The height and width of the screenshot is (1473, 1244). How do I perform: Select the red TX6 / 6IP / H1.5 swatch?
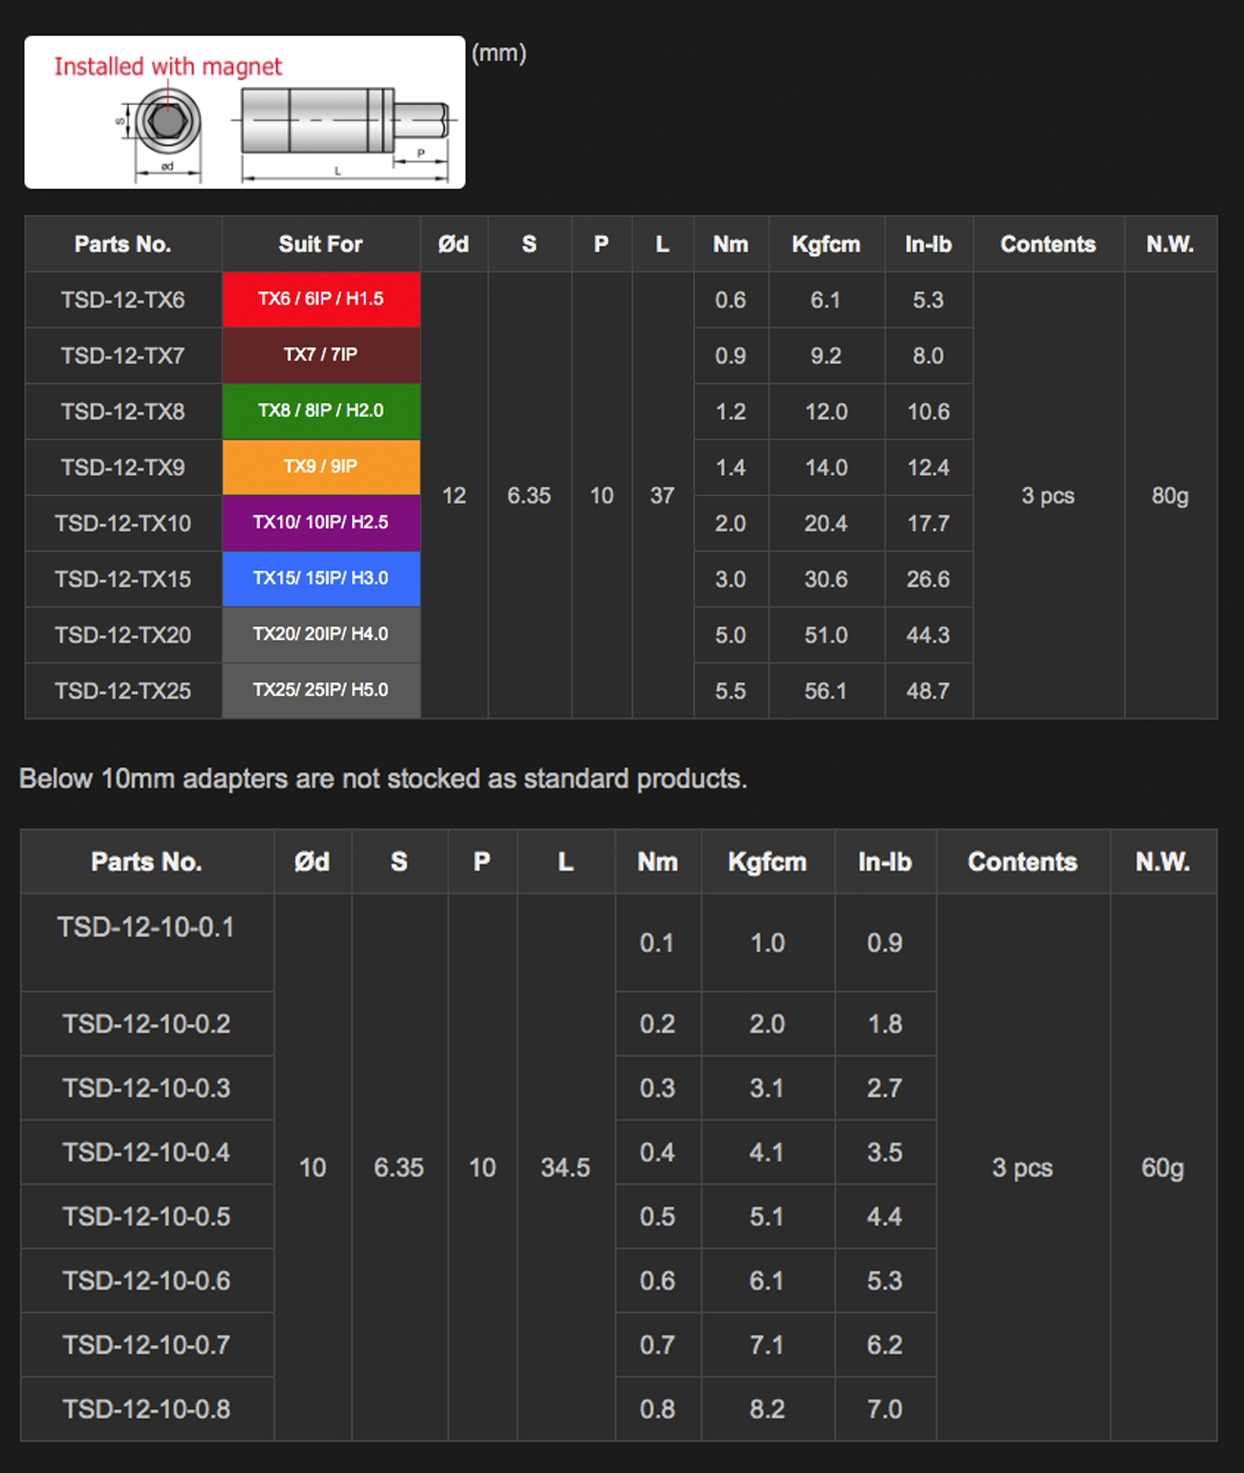click(x=321, y=299)
